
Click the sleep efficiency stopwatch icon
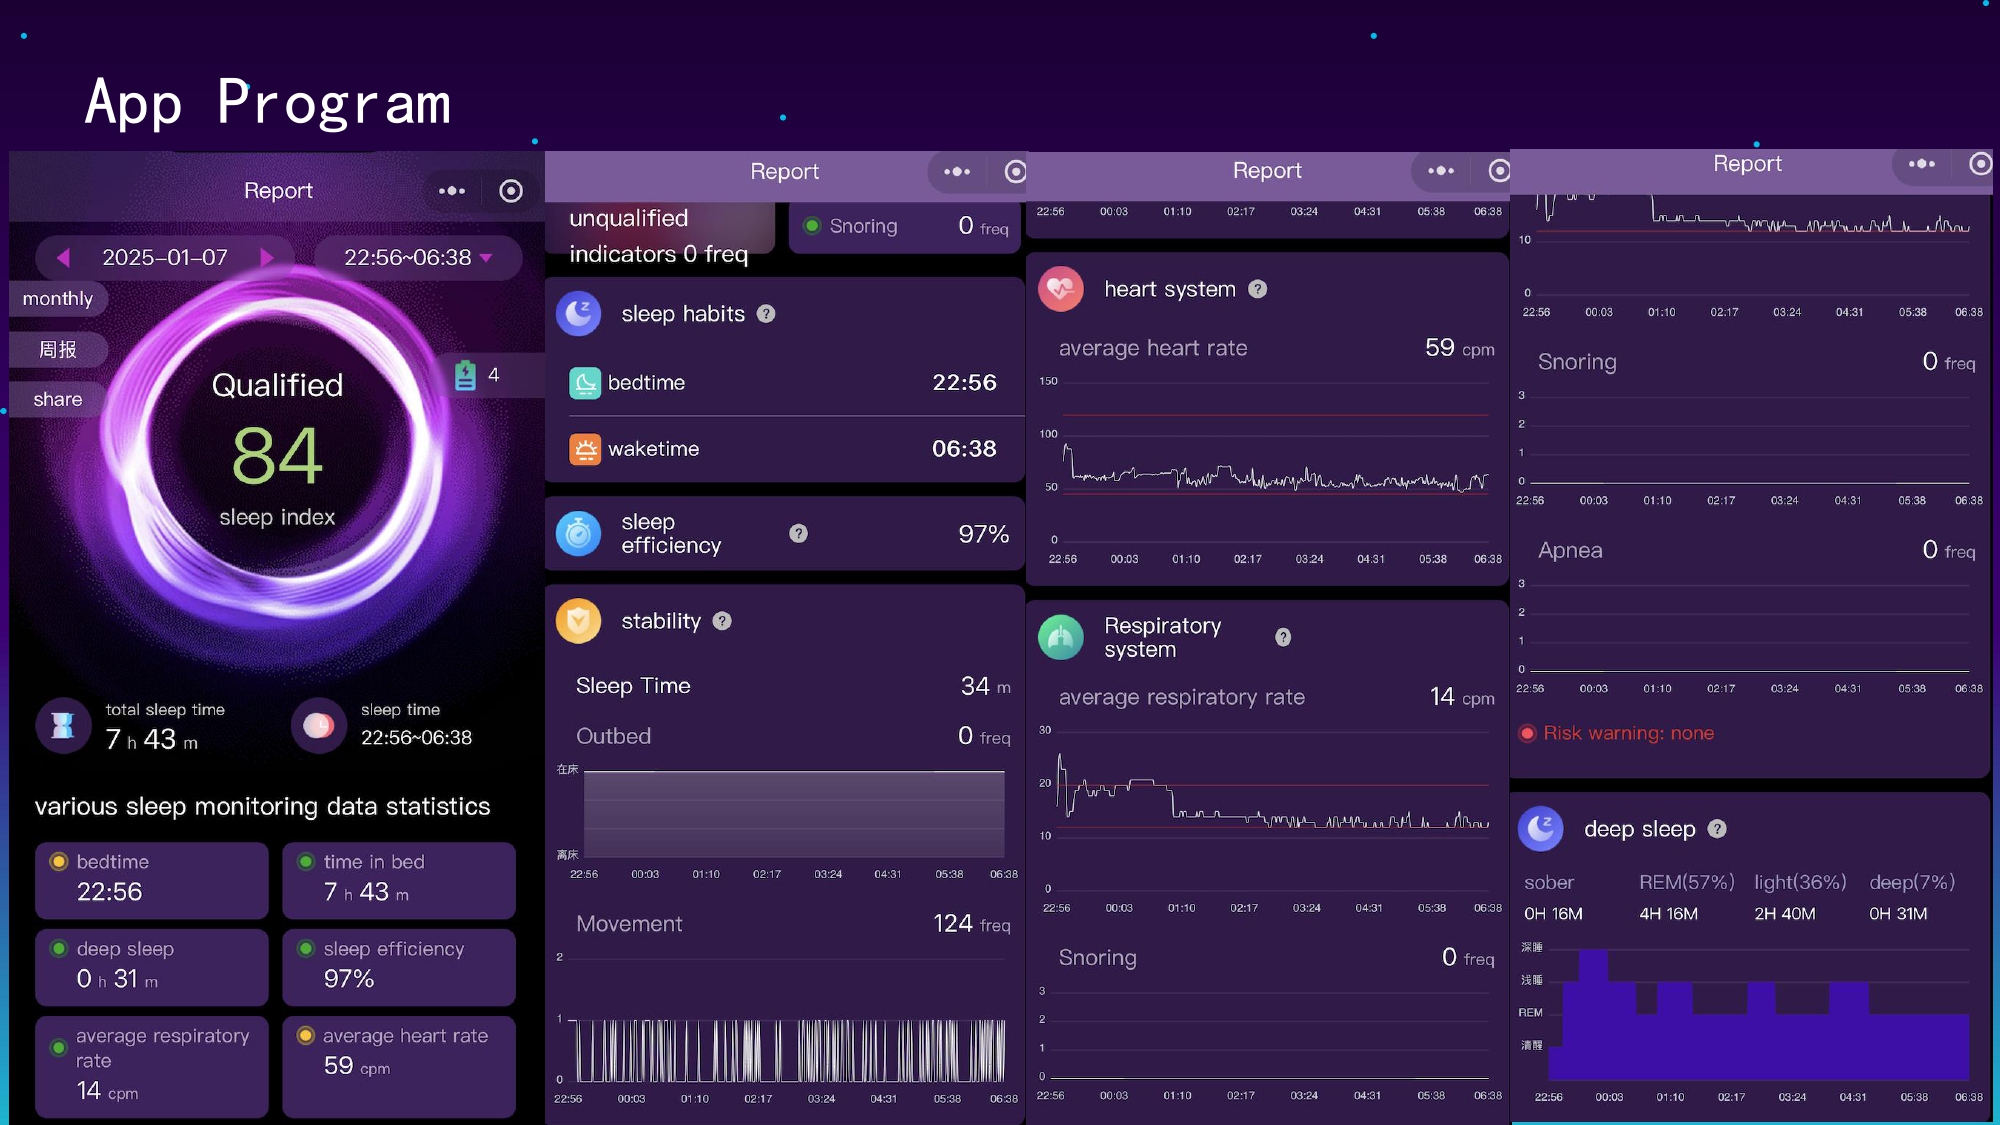click(578, 534)
